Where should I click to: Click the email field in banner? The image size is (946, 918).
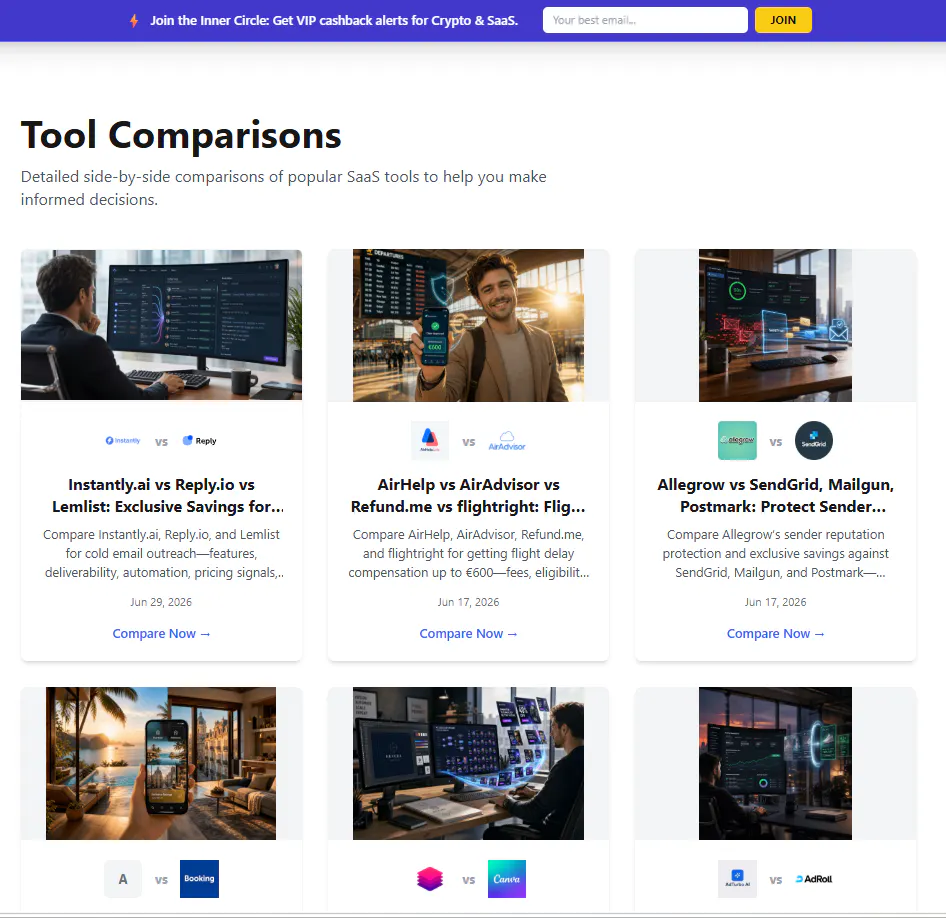point(645,20)
